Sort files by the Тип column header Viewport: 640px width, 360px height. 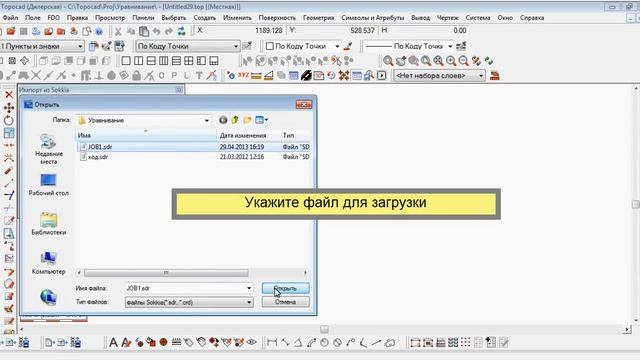tap(295, 135)
